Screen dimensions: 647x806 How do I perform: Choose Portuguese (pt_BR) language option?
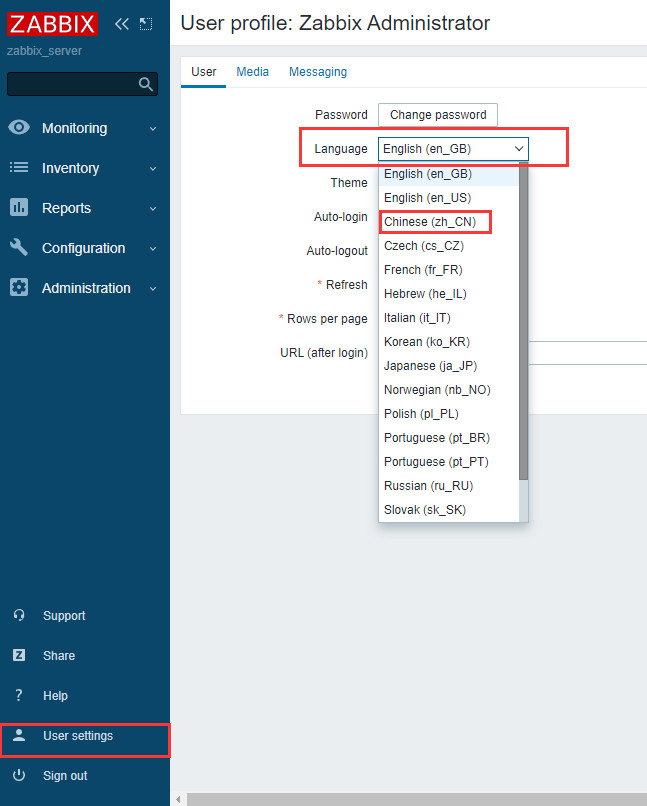449,438
